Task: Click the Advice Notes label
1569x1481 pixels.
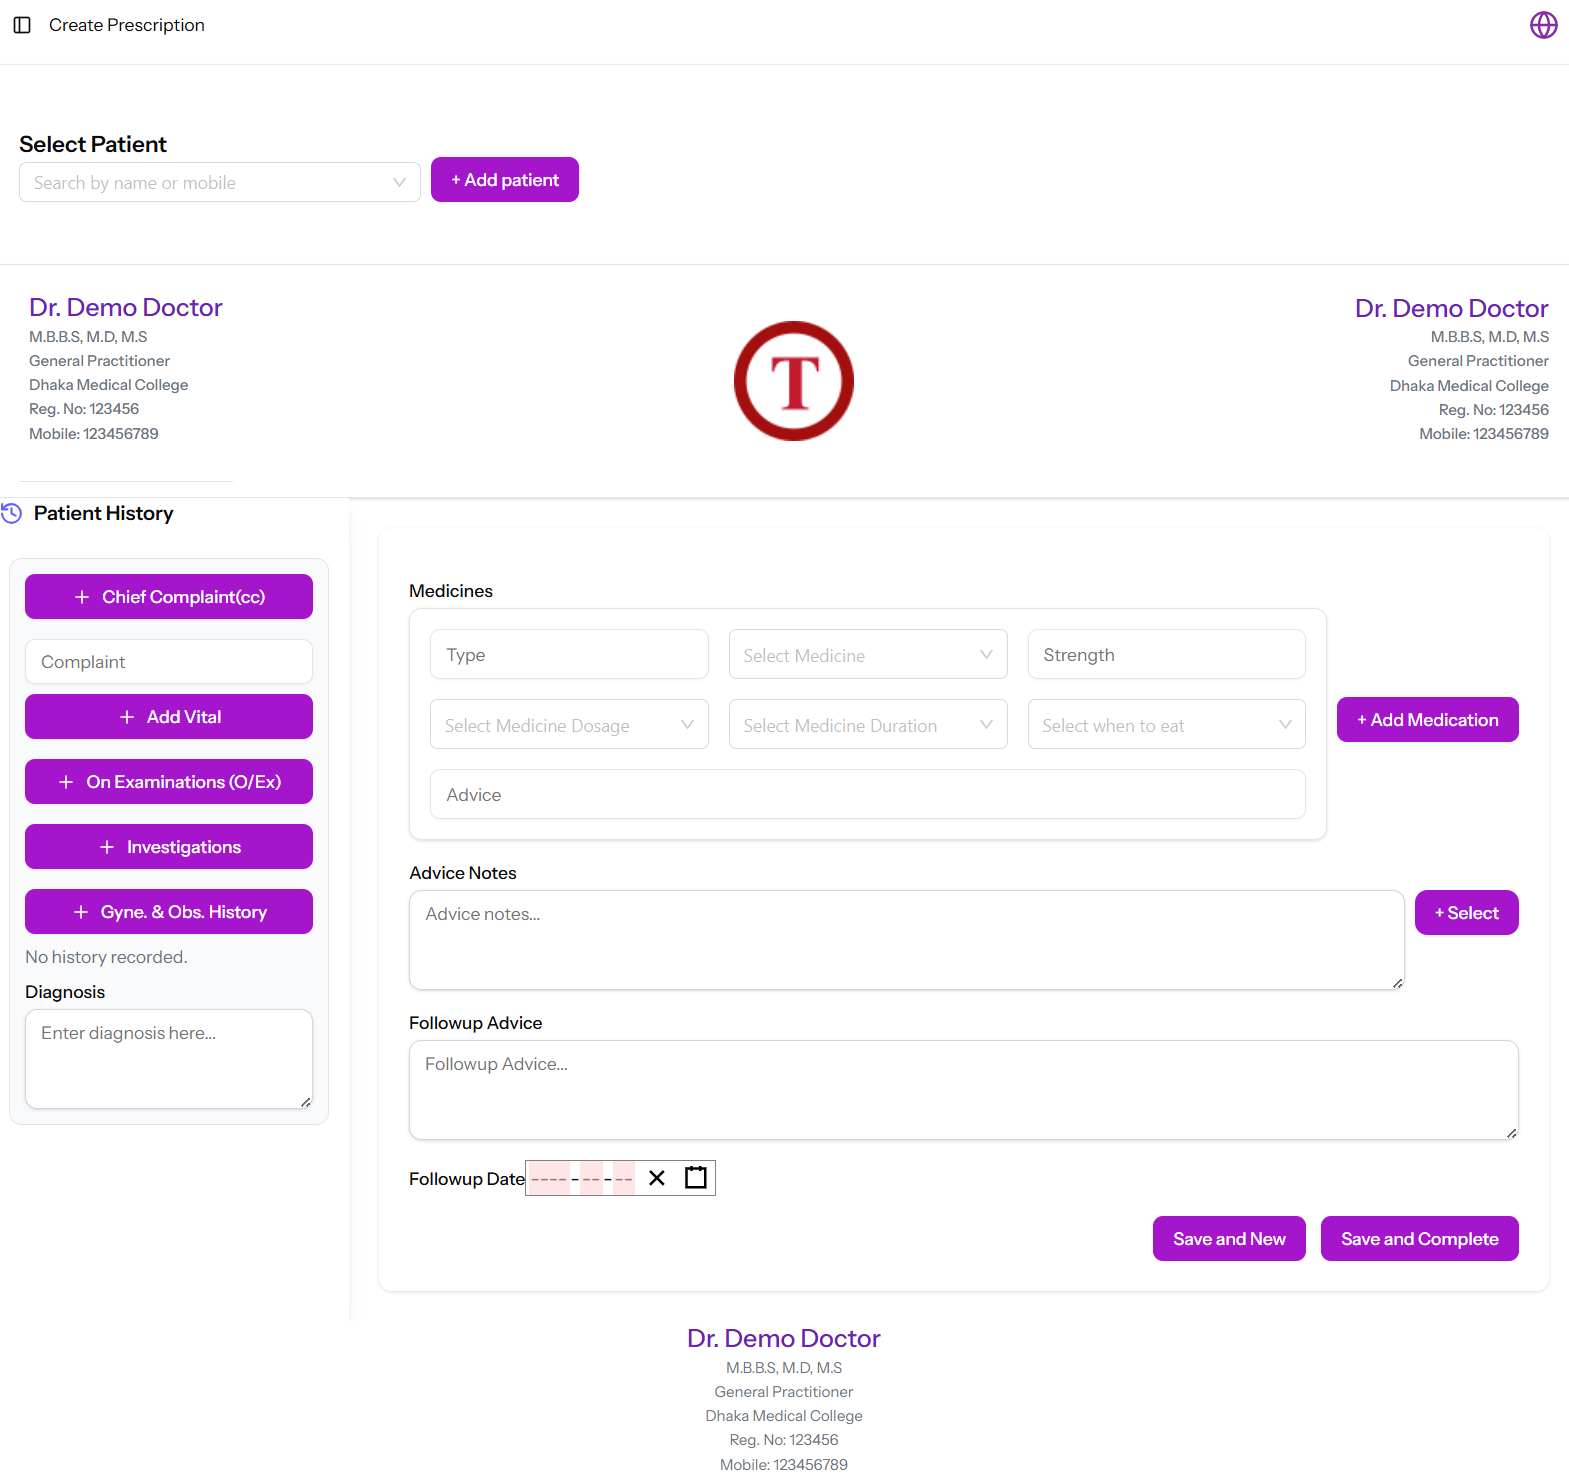Action: point(463,873)
